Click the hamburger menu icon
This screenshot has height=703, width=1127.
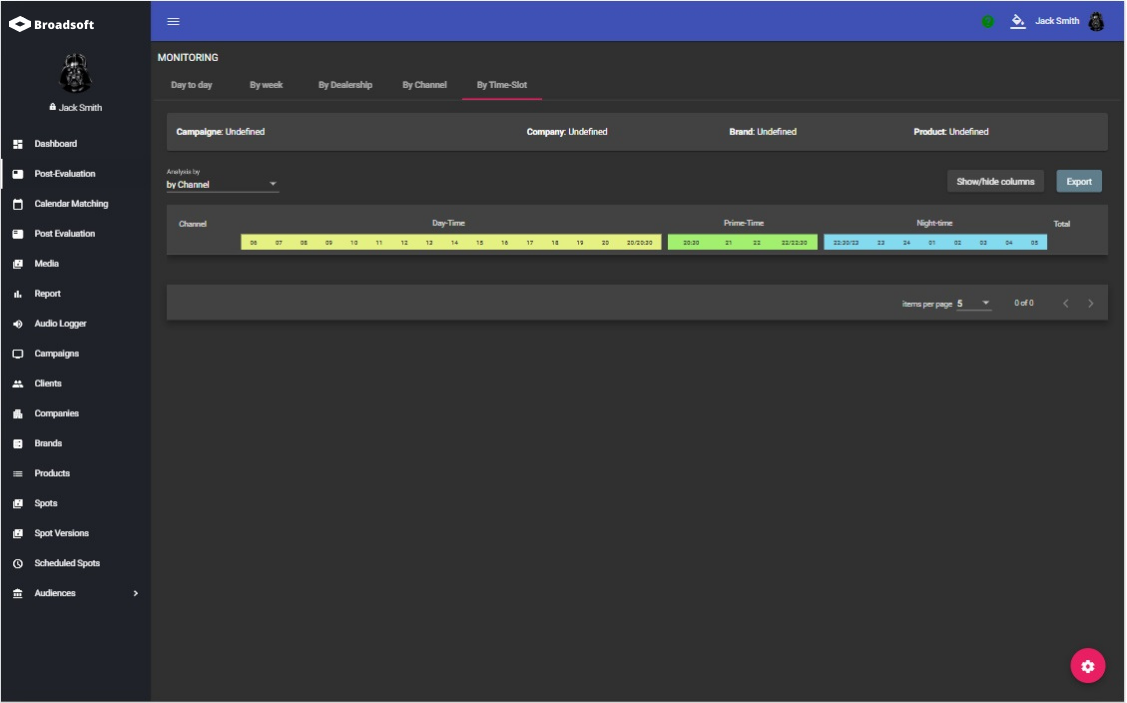[x=173, y=21]
